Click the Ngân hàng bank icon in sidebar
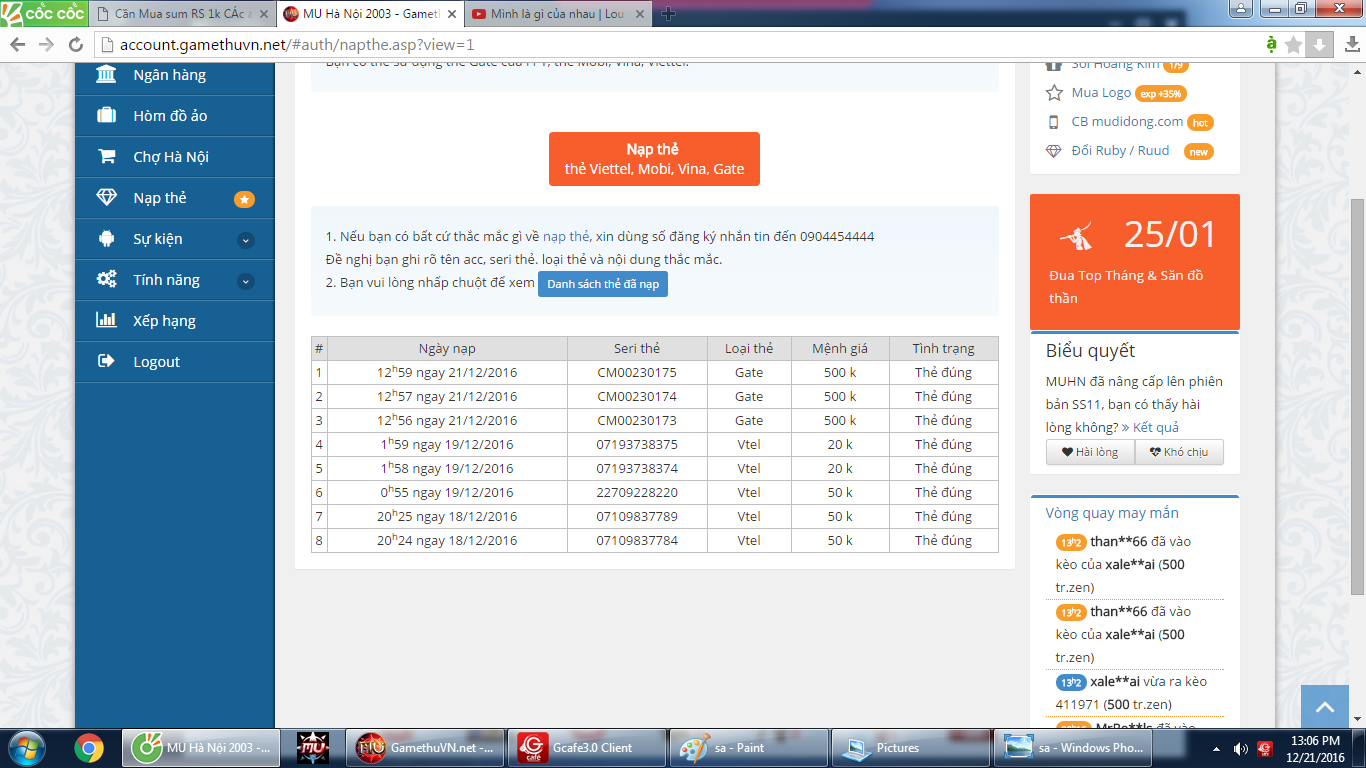Screen dimensions: 1366x768 [x=106, y=75]
